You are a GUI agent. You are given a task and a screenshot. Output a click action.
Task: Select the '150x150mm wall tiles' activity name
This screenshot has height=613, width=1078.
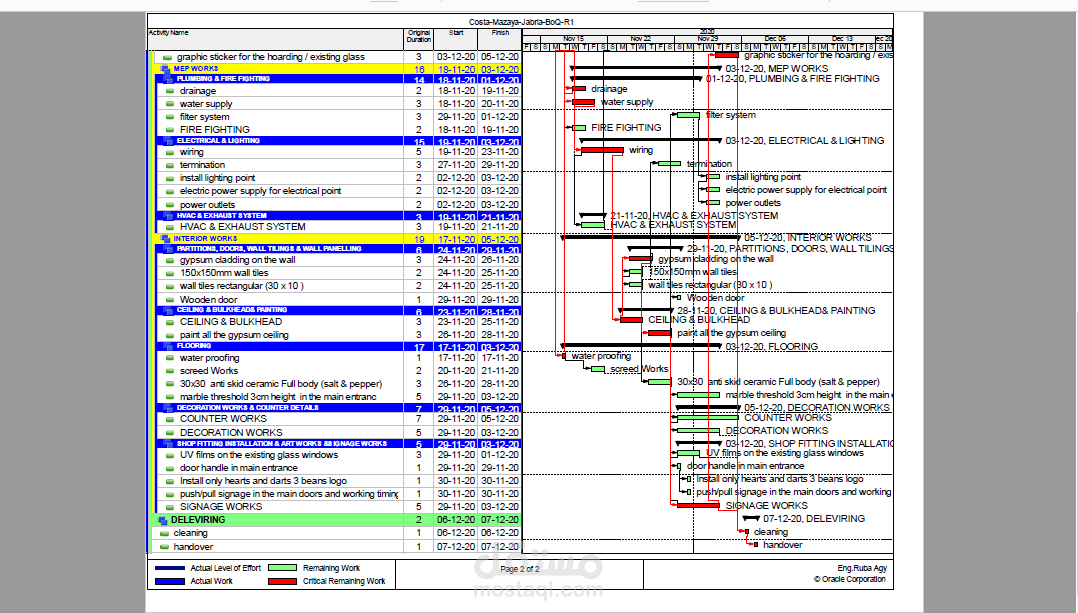point(224,273)
